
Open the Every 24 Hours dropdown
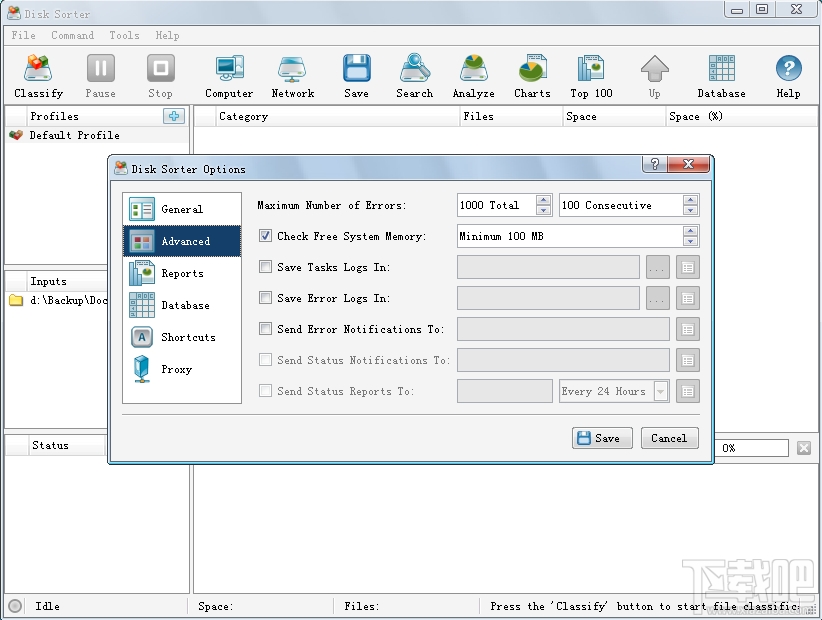coord(661,391)
